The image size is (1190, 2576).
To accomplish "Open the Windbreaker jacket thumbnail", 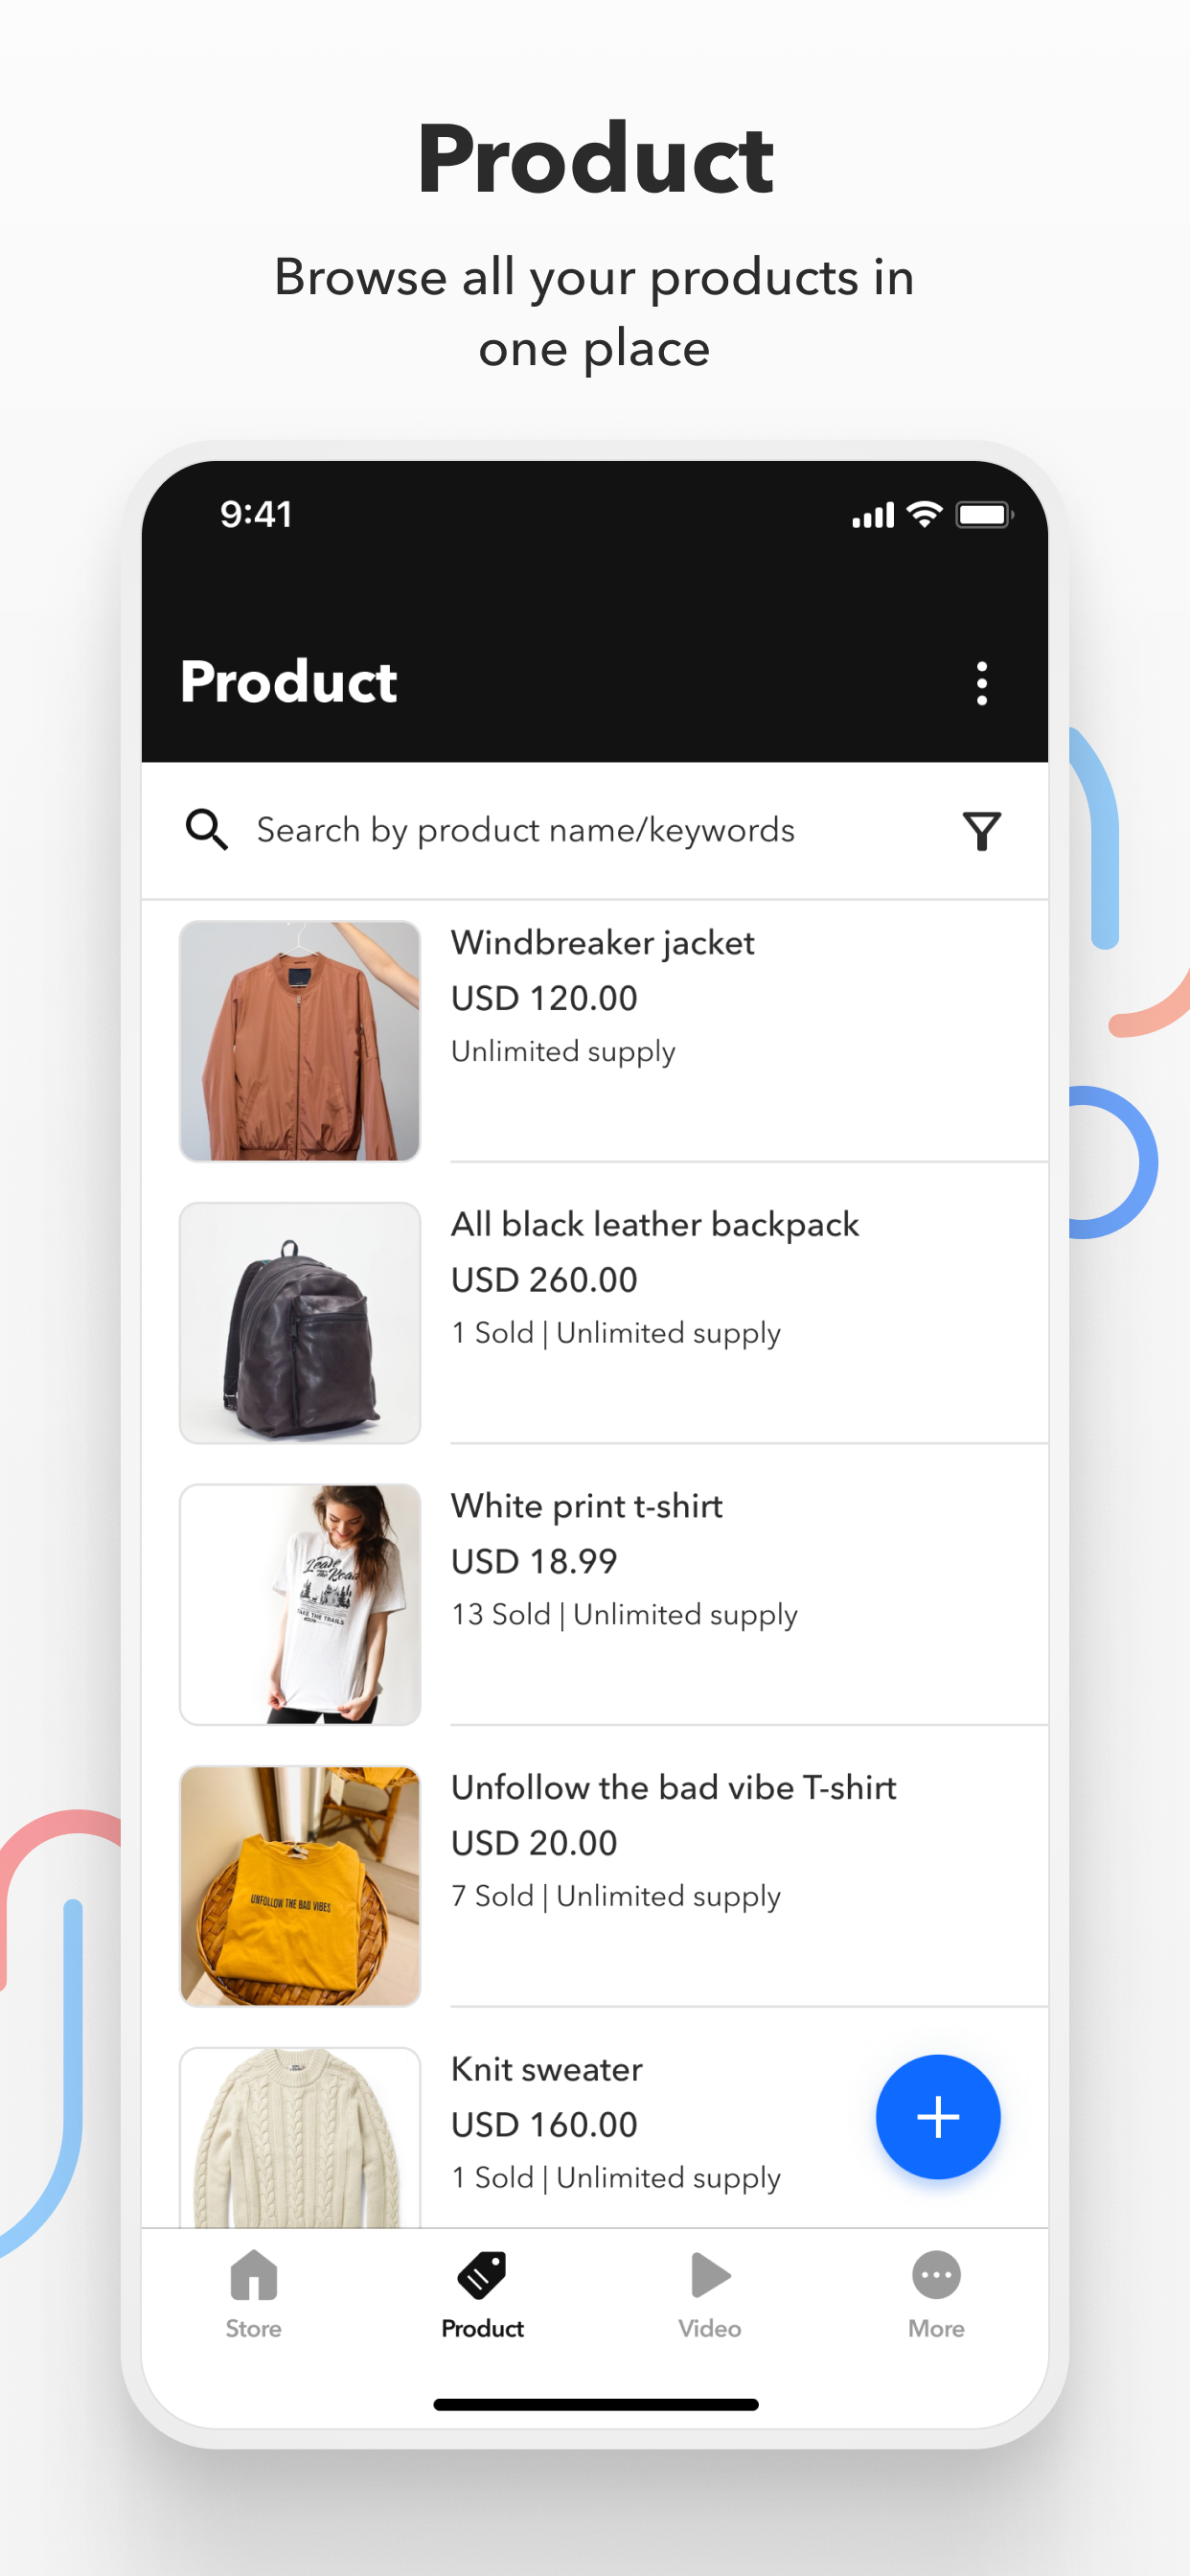I will click(300, 1040).
